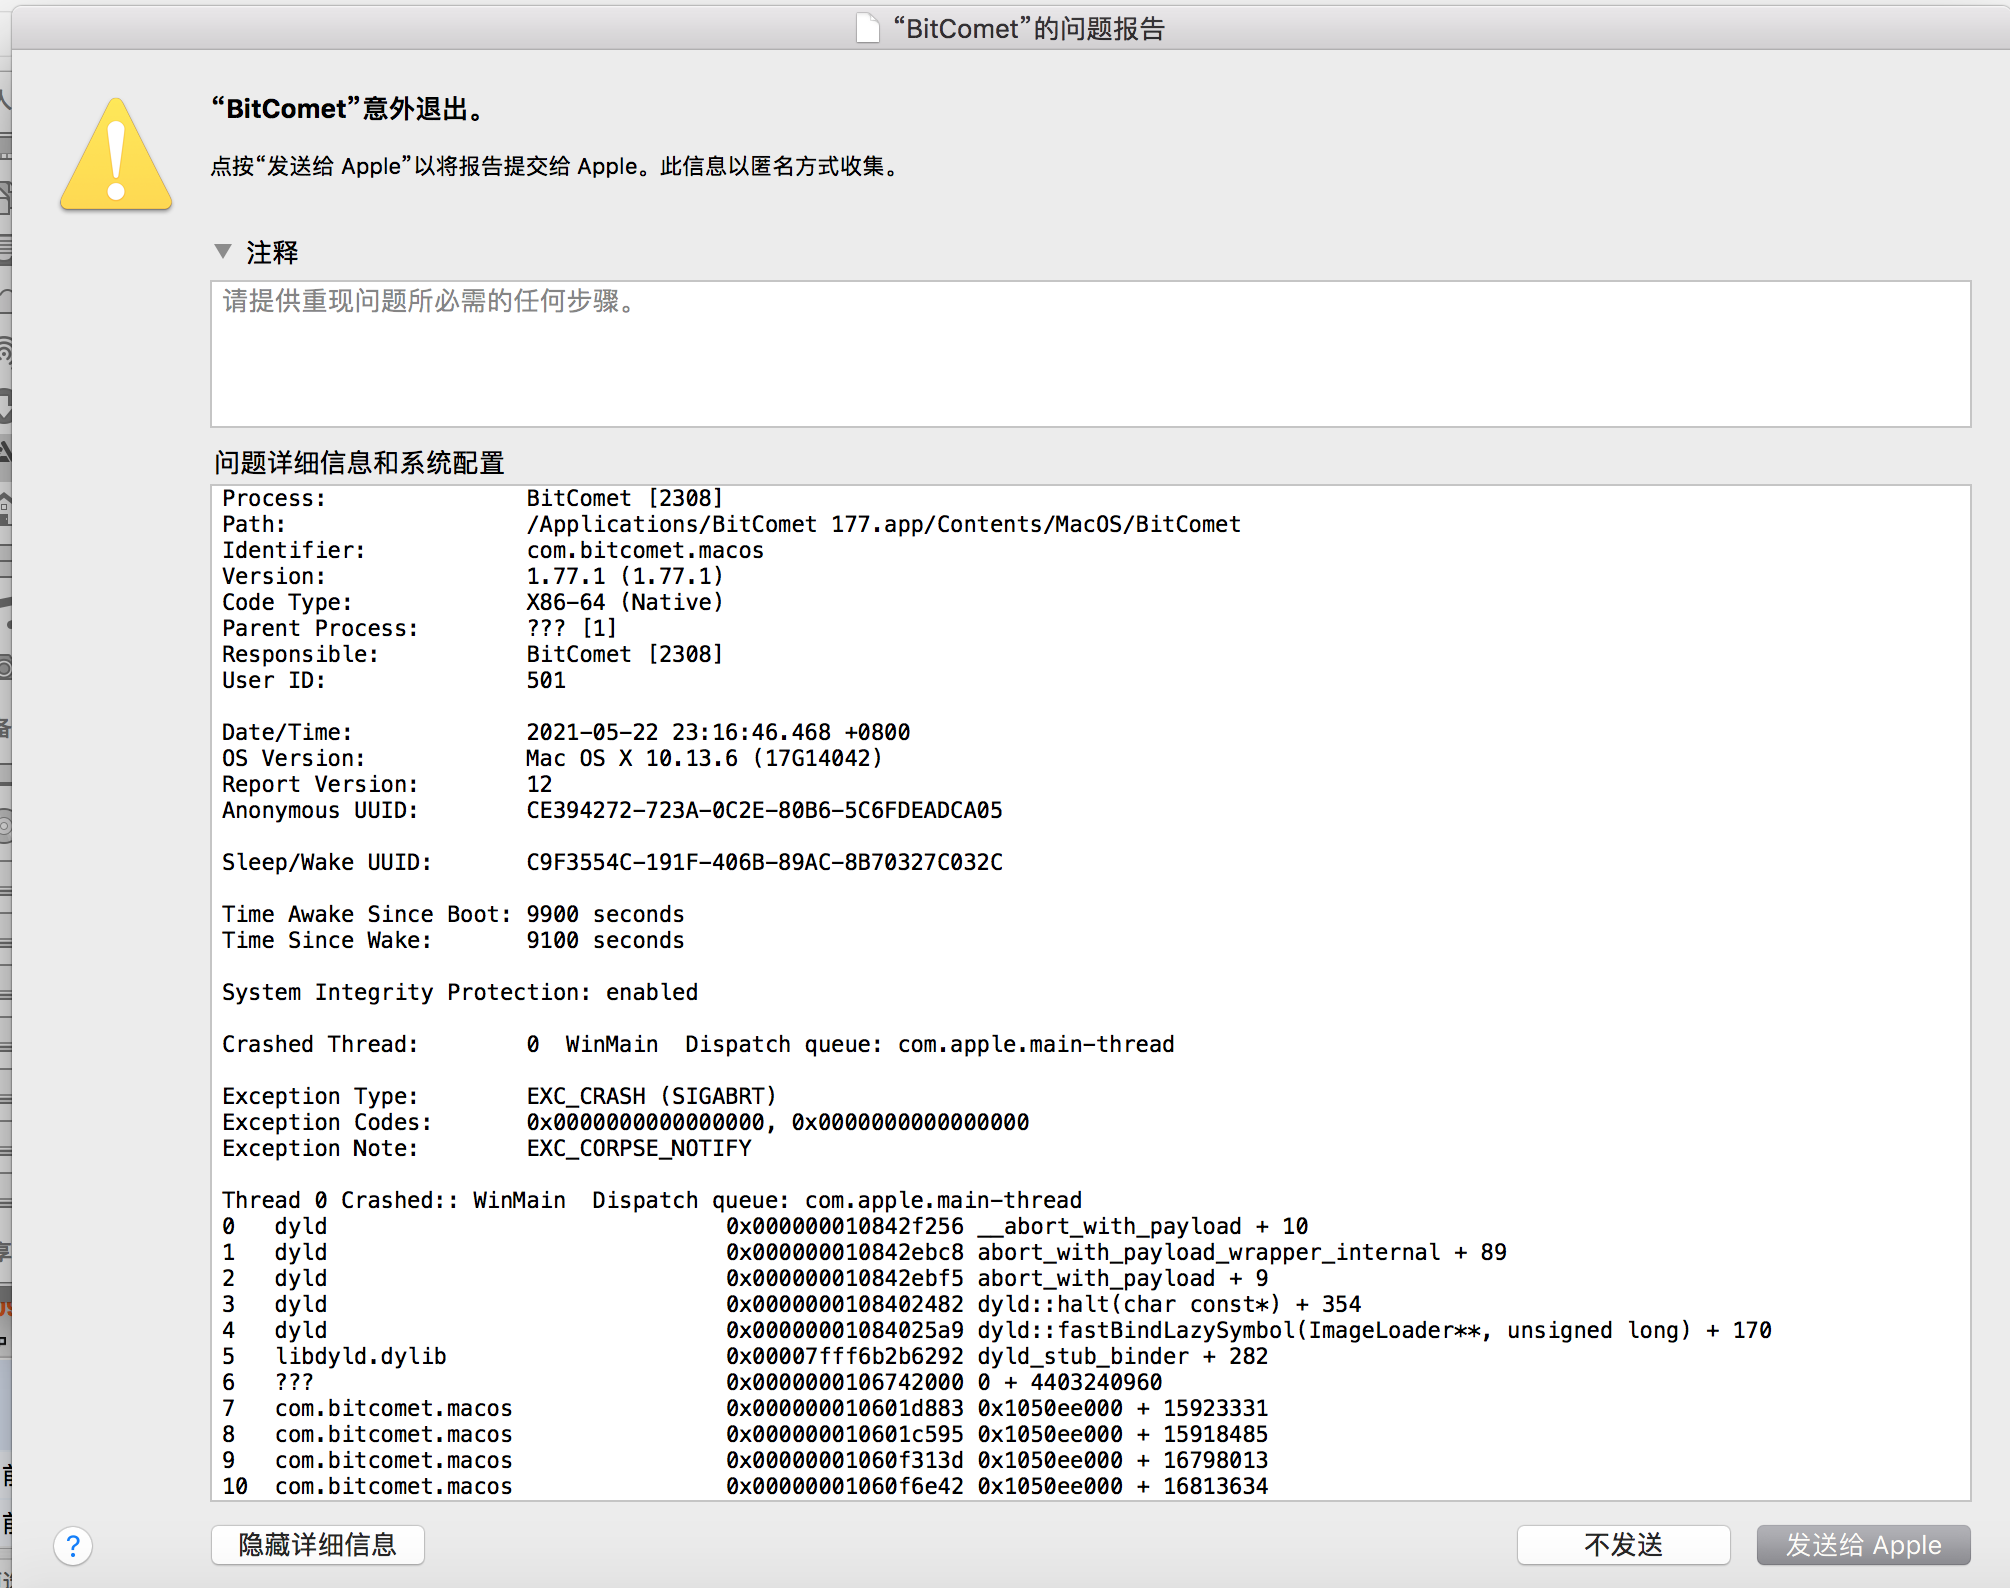The width and height of the screenshot is (2010, 1588).
Task: Click the Date/Time 2021-05-22 value
Action: pyautogui.click(x=717, y=732)
